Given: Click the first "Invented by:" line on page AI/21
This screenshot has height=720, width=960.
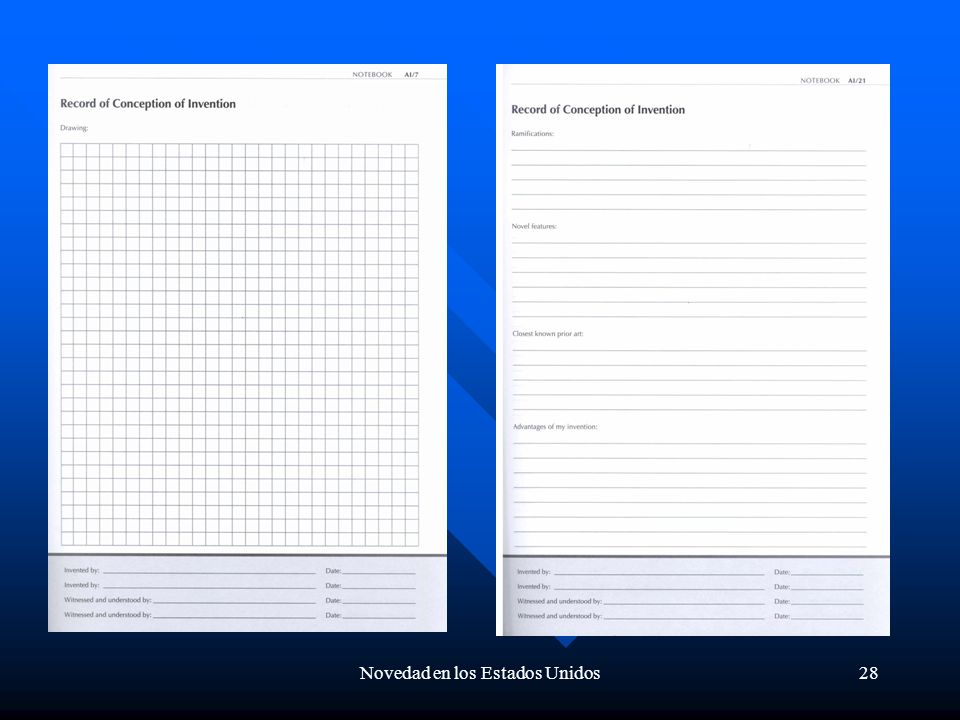Looking at the screenshot, I should pyautogui.click(x=641, y=572).
